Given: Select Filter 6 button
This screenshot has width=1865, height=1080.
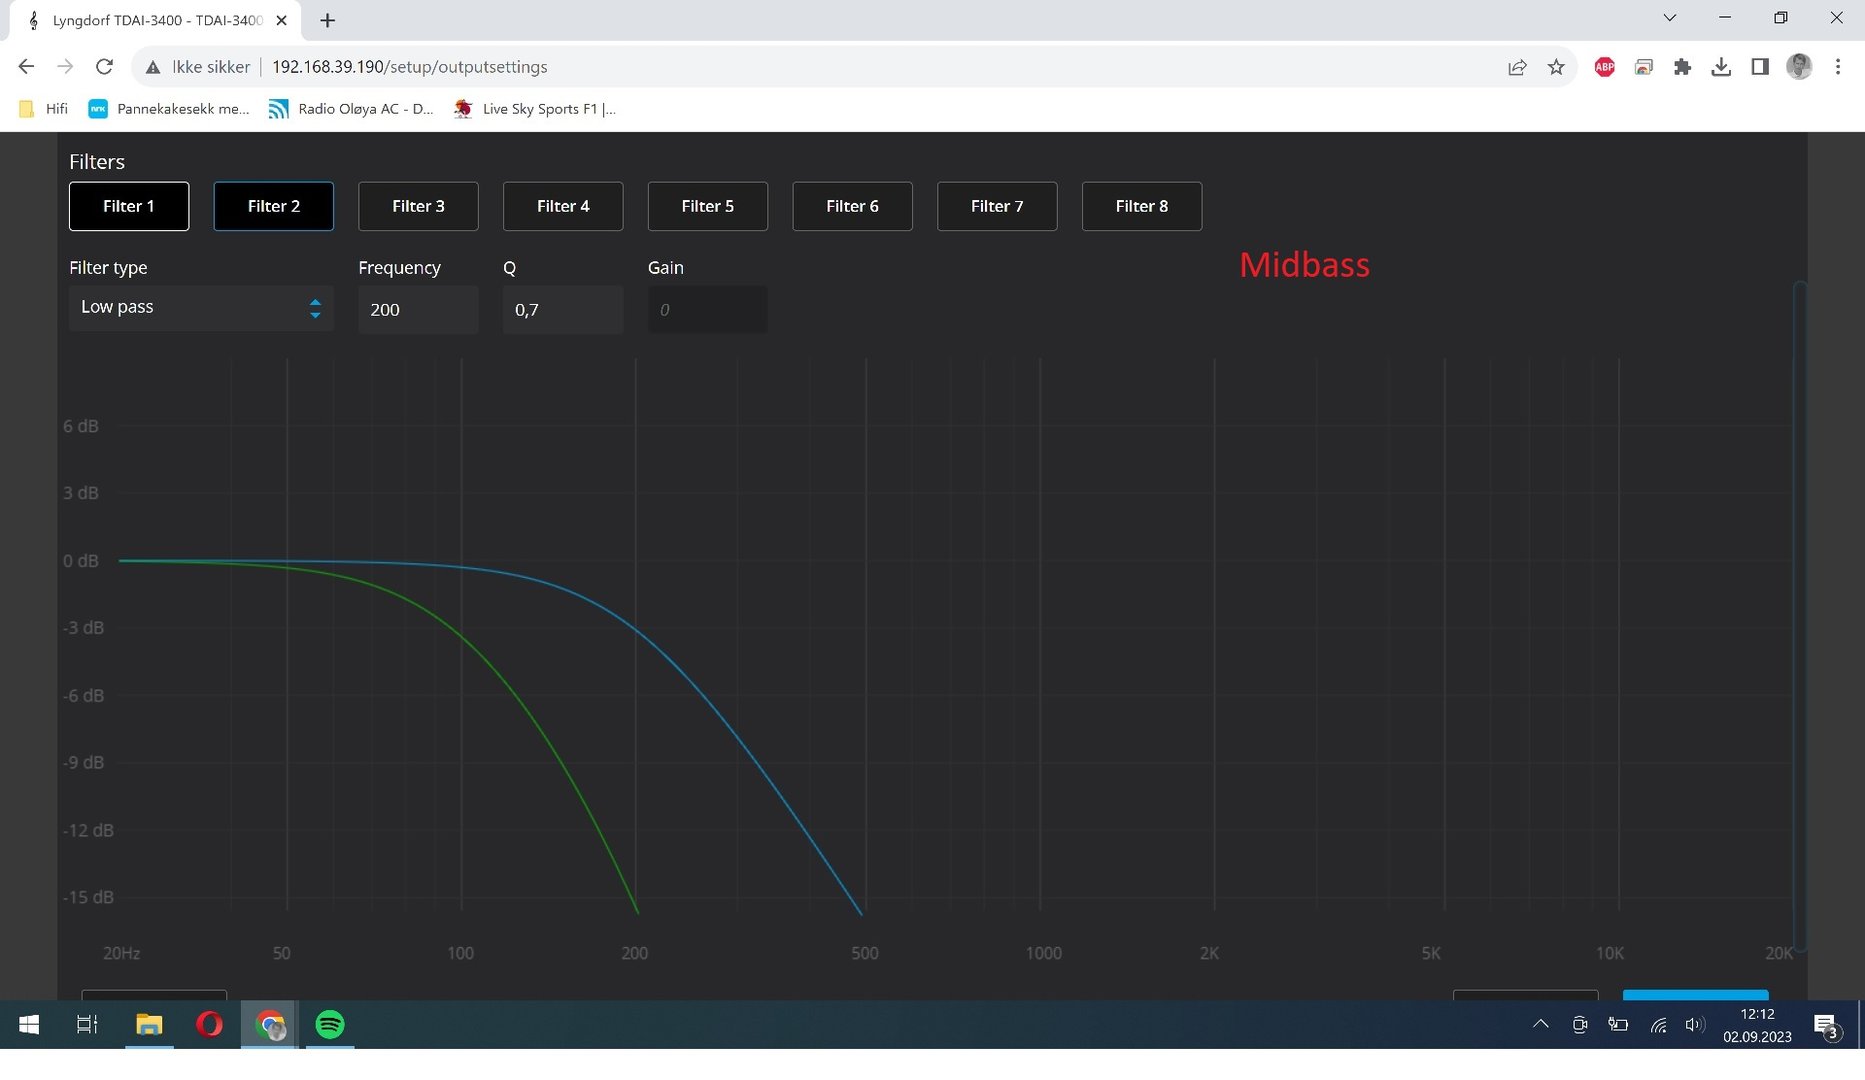Looking at the screenshot, I should (x=852, y=206).
